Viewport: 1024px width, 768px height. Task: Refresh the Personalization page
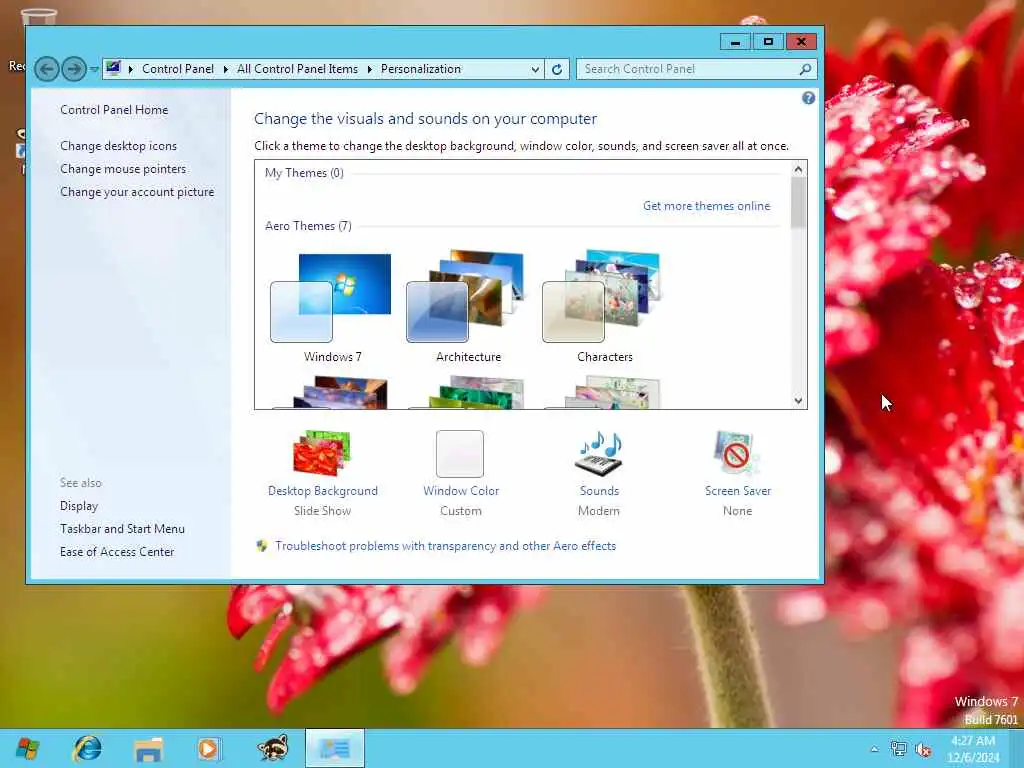click(x=557, y=69)
